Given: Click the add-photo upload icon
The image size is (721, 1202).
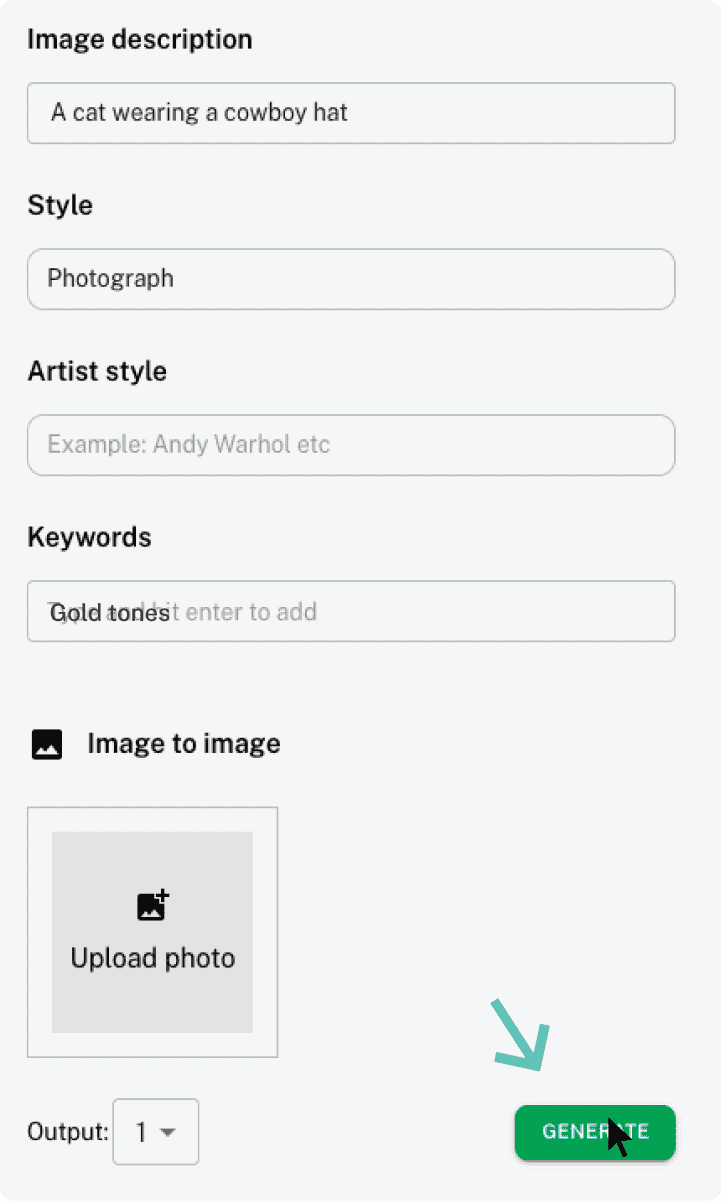Looking at the screenshot, I should click(152, 905).
